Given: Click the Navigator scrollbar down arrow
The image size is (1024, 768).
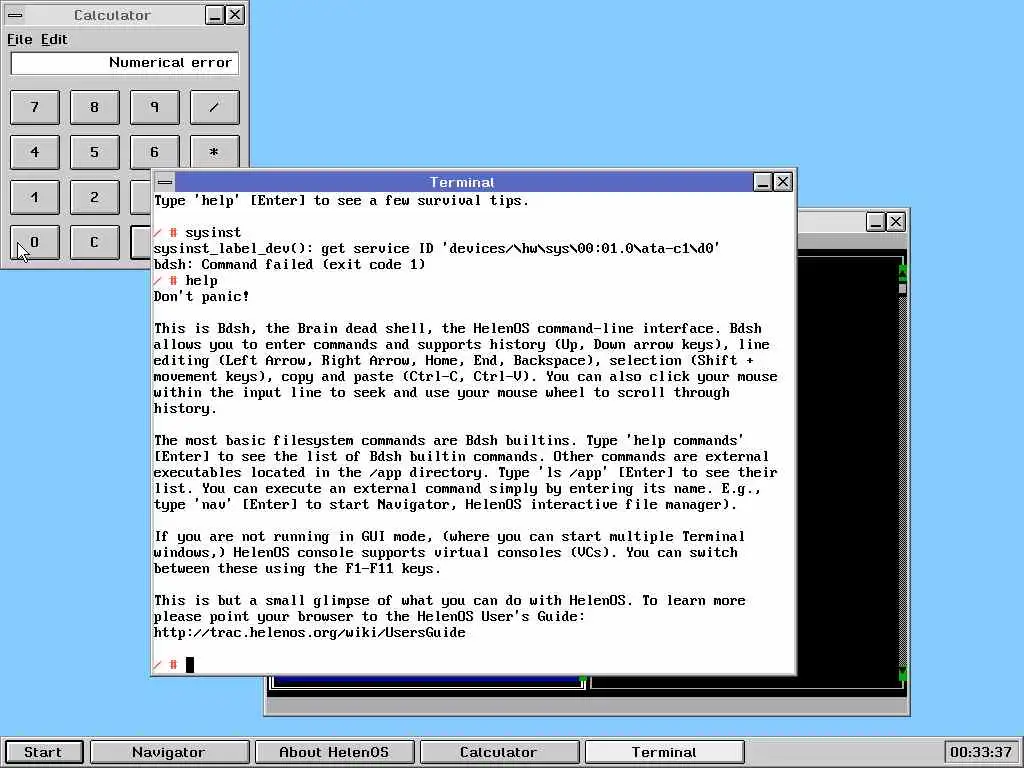Looking at the screenshot, I should point(903,674).
